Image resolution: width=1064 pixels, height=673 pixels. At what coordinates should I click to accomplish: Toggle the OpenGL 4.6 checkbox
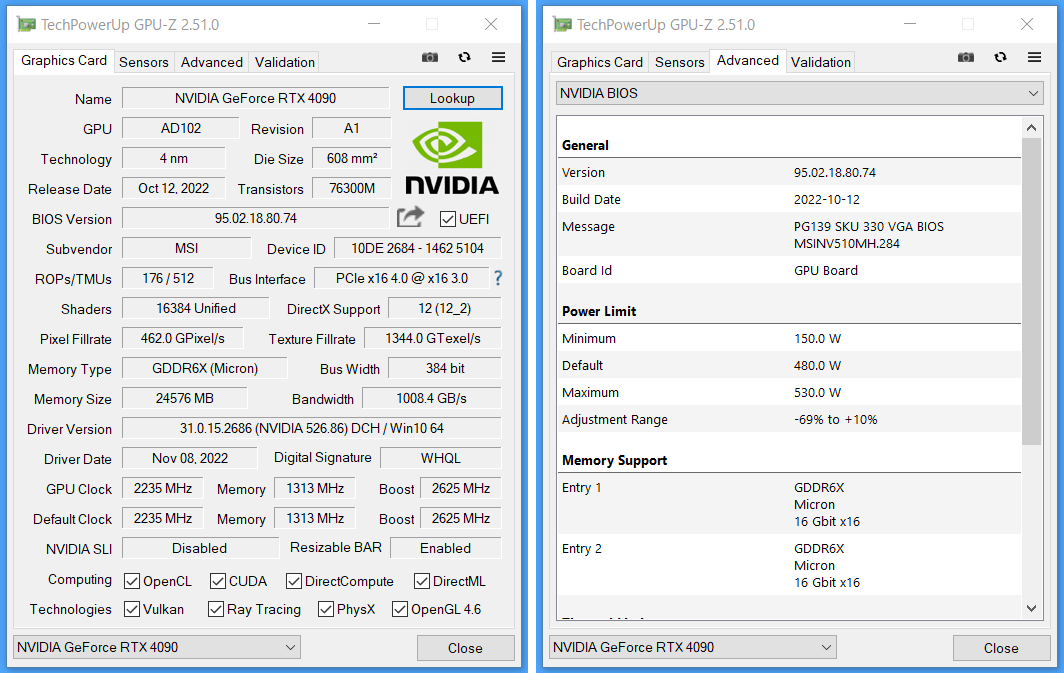(400, 609)
